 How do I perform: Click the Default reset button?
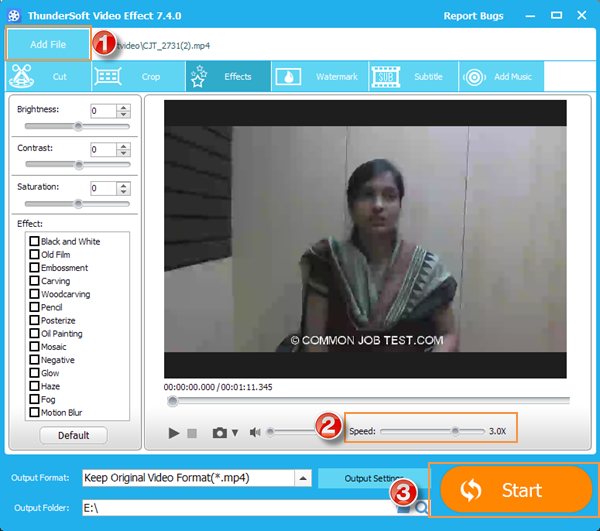pos(74,435)
